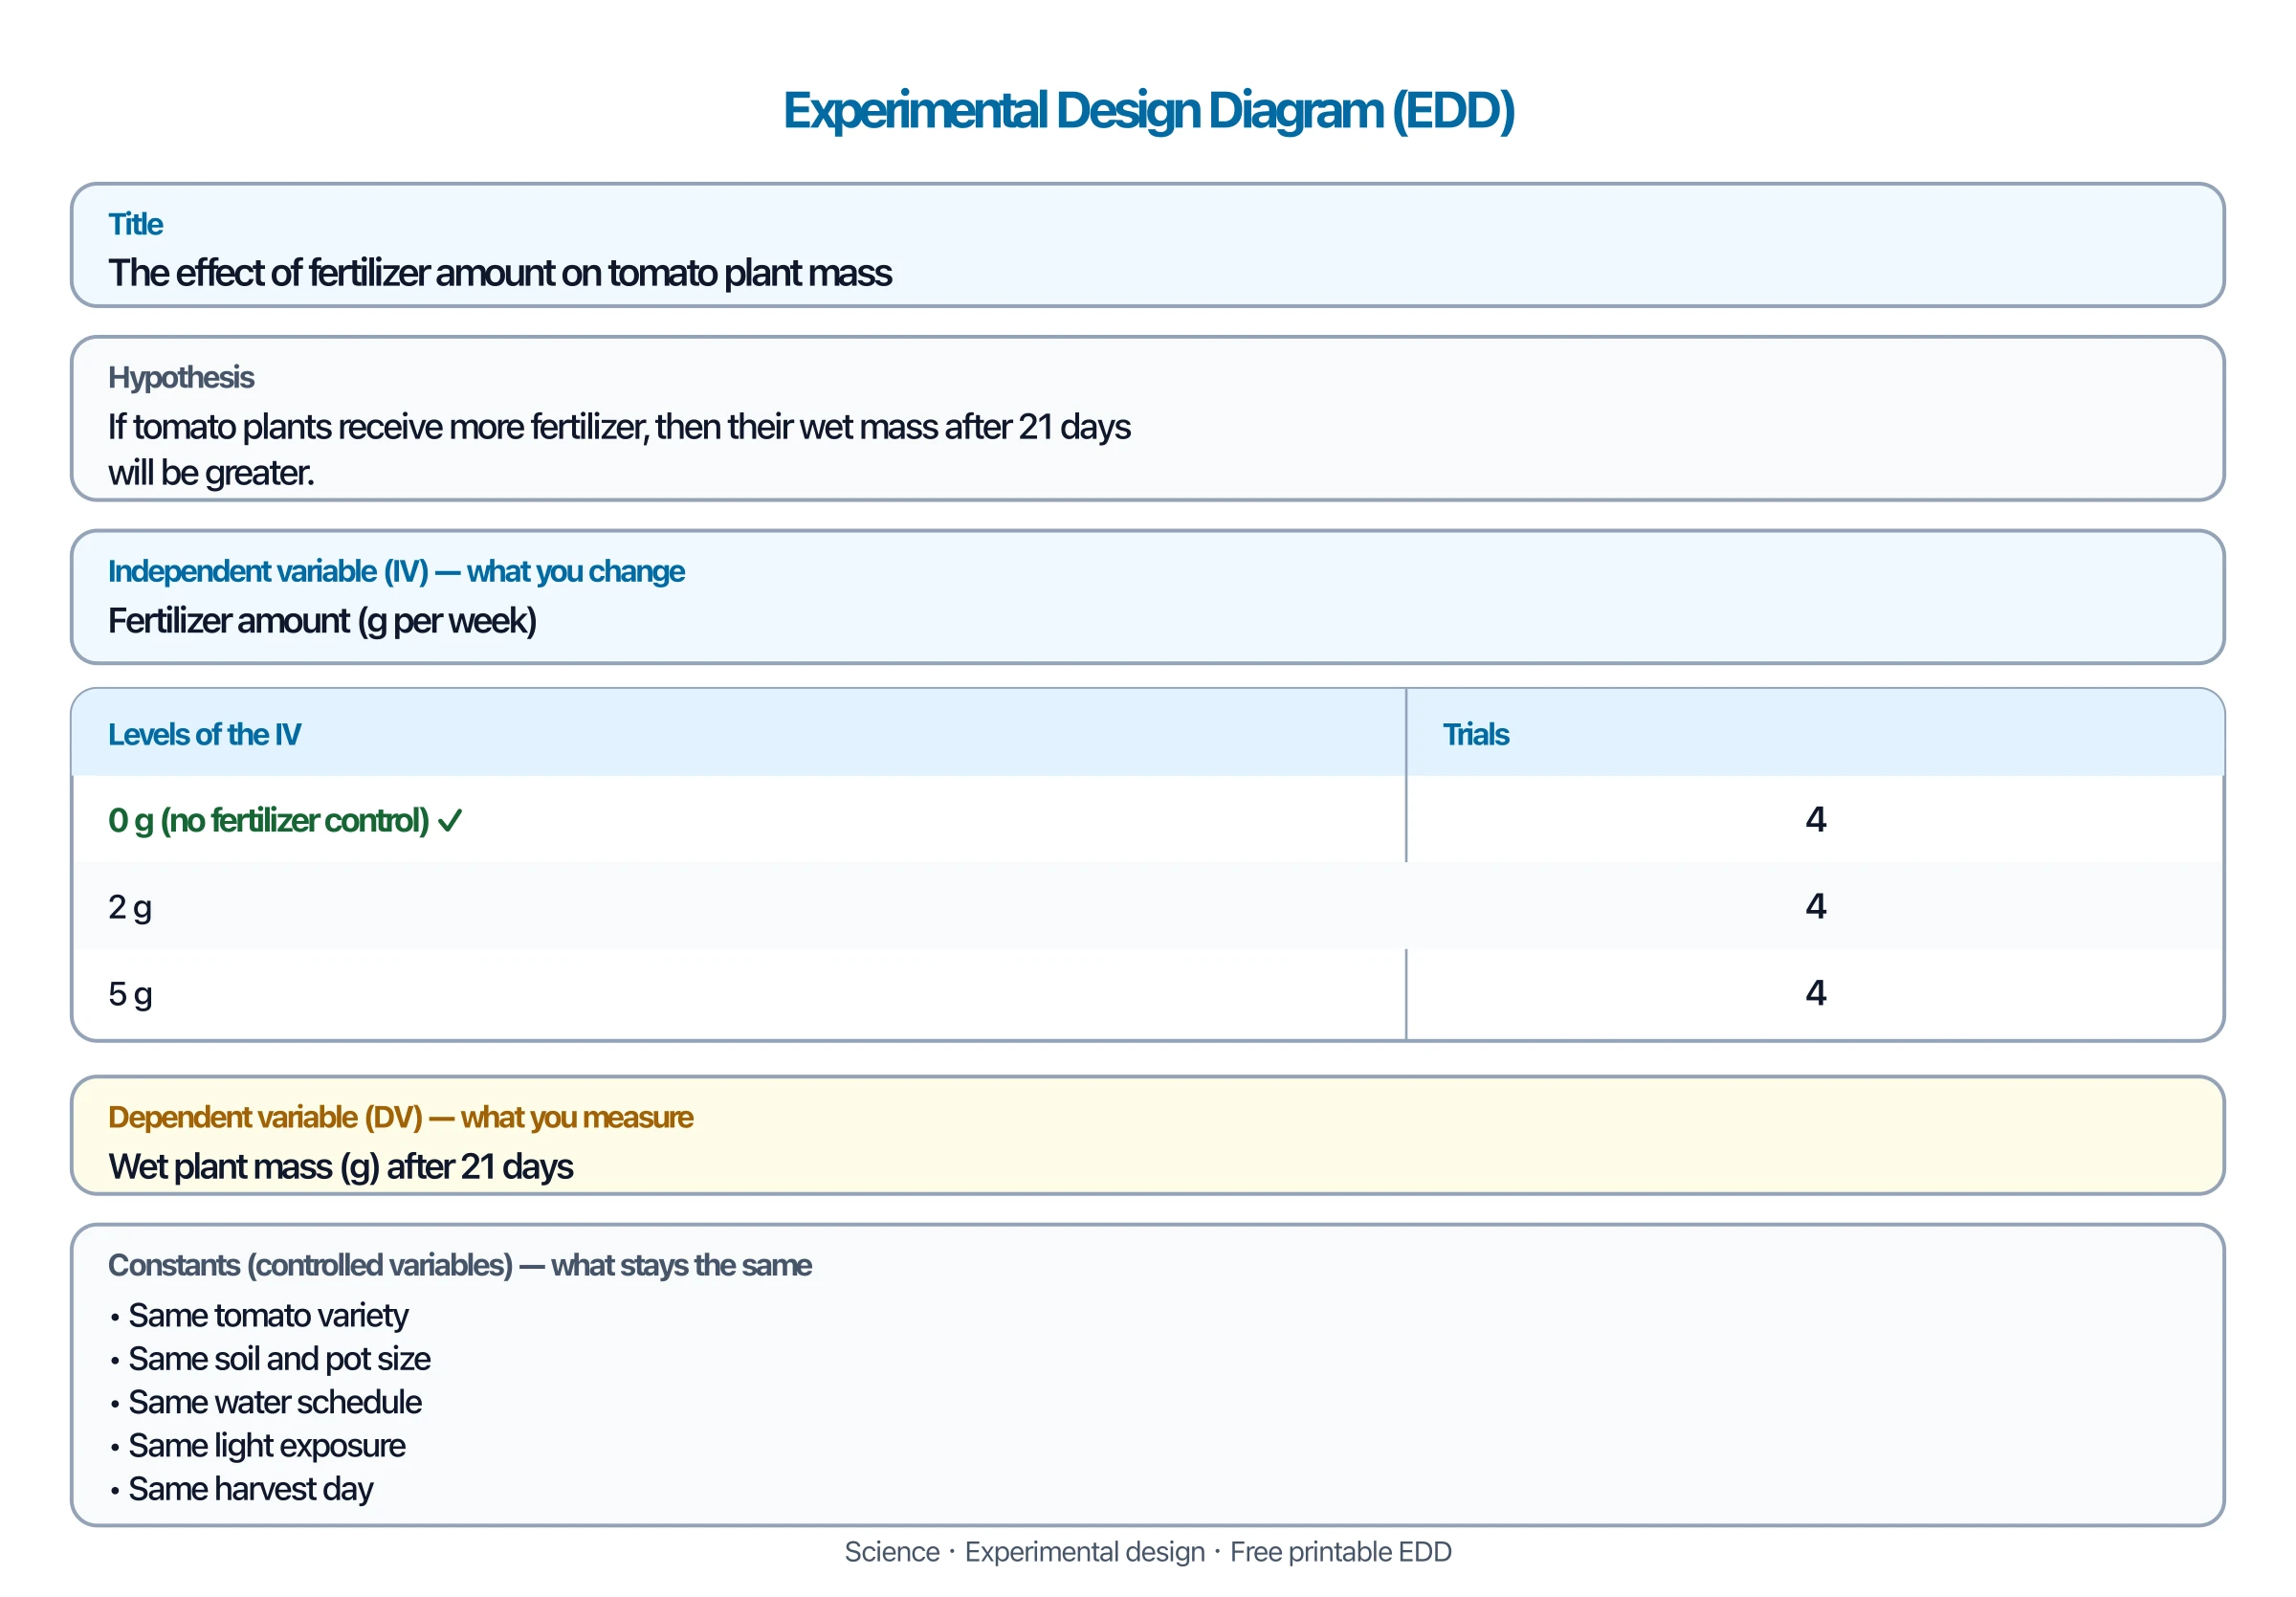The height and width of the screenshot is (1597, 2296).
Task: Click the Dependent variable (DV) heading
Action: [400, 1117]
